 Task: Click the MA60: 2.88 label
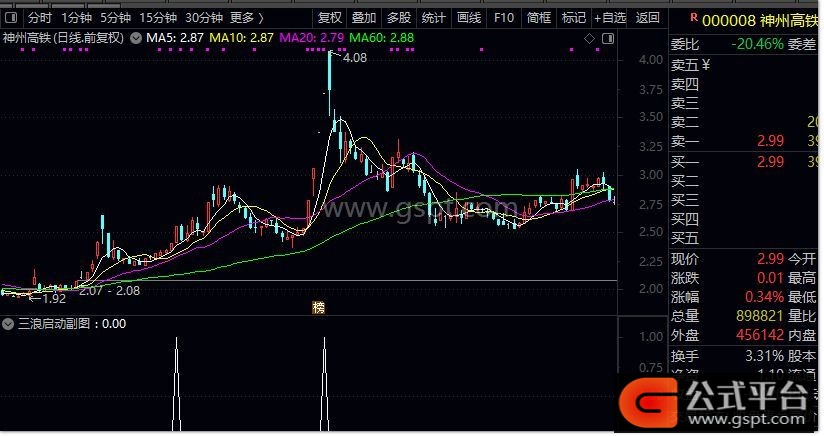(382, 38)
